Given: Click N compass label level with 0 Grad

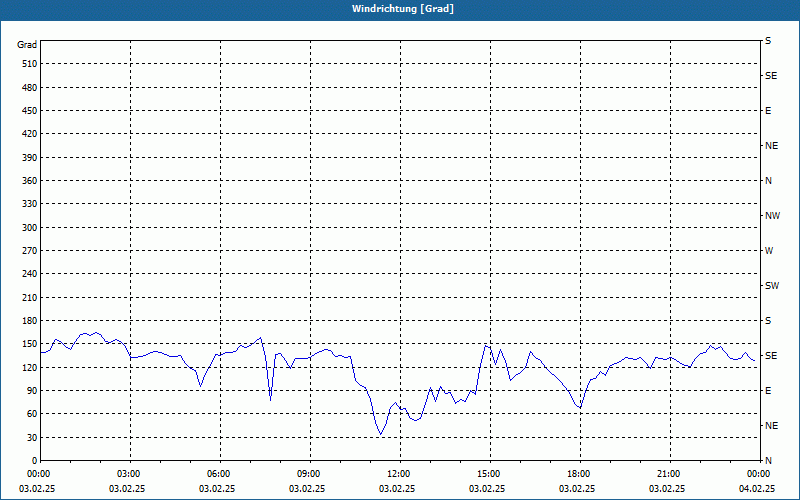Looking at the screenshot, I should (x=769, y=460).
